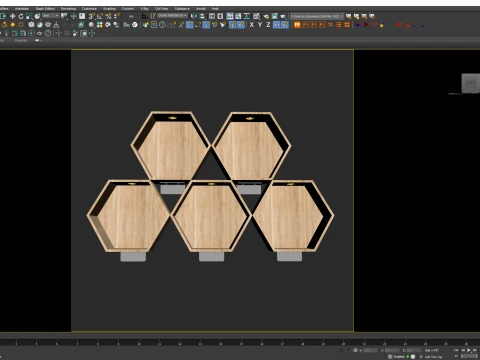The image size is (480, 360).
Task: Click the Z coordinate input field
Action: click(x=413, y=350)
